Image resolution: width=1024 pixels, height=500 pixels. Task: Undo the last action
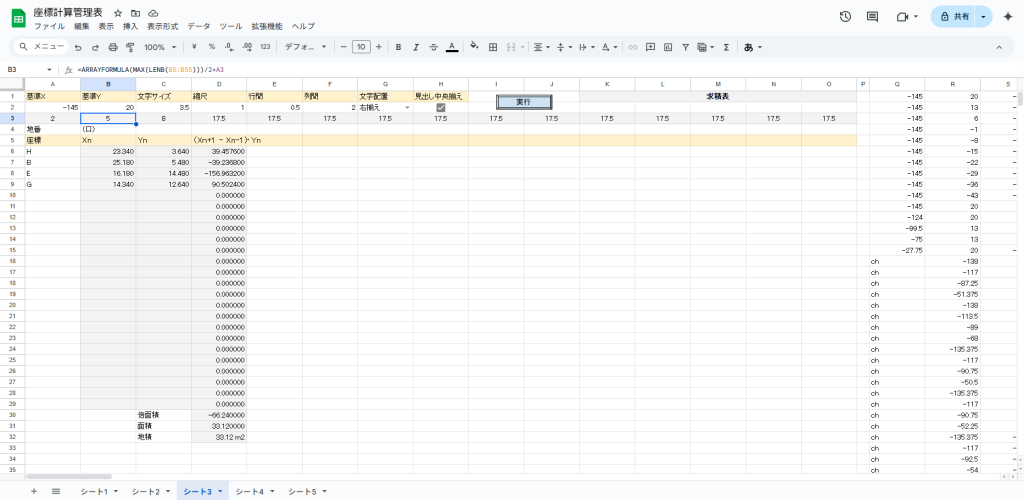click(x=78, y=47)
